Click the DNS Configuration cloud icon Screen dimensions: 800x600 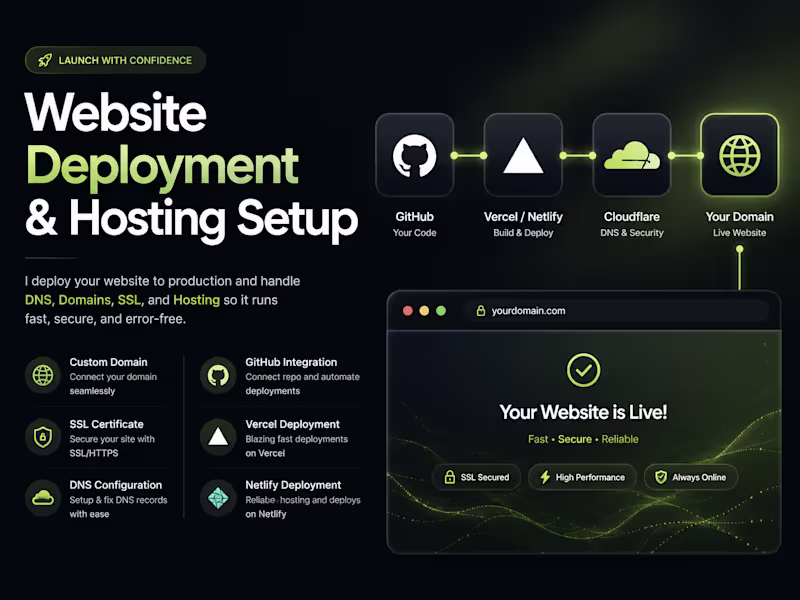43,498
